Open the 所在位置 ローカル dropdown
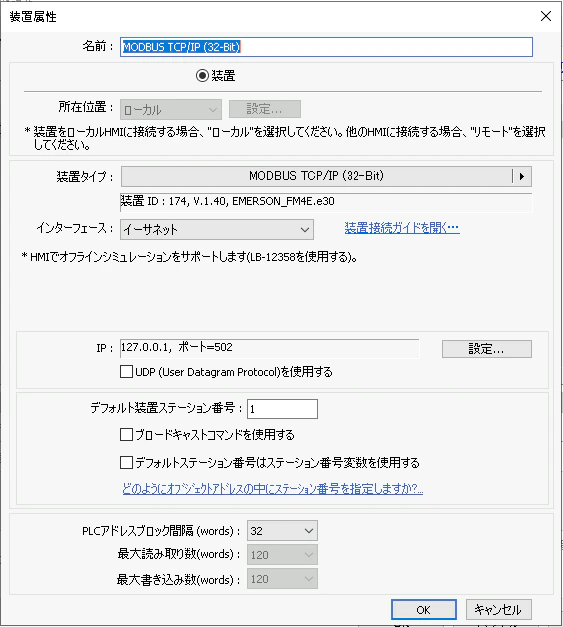 click(x=171, y=110)
